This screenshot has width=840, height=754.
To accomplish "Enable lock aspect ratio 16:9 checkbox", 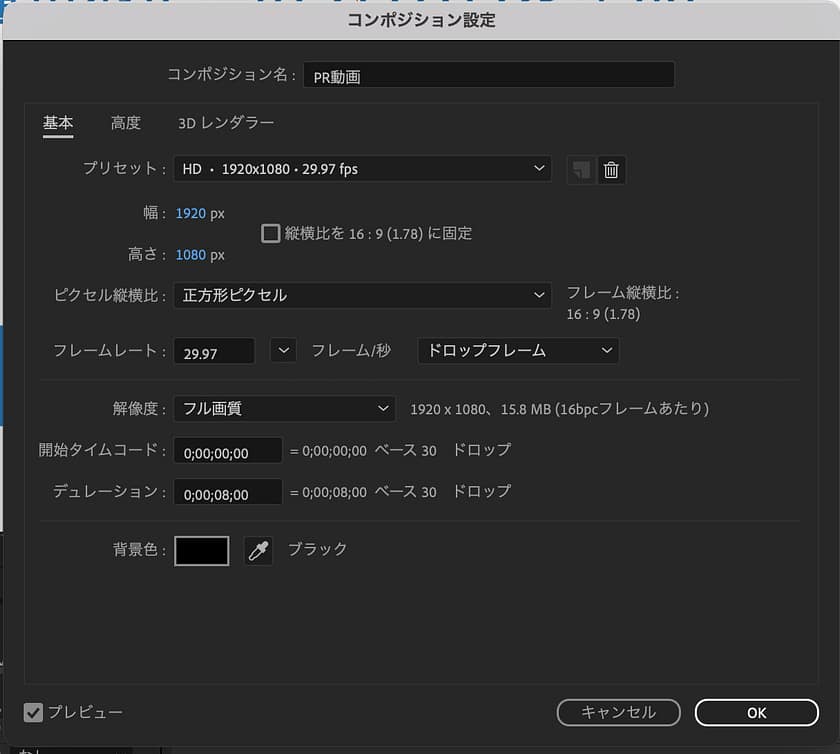I will [x=270, y=234].
